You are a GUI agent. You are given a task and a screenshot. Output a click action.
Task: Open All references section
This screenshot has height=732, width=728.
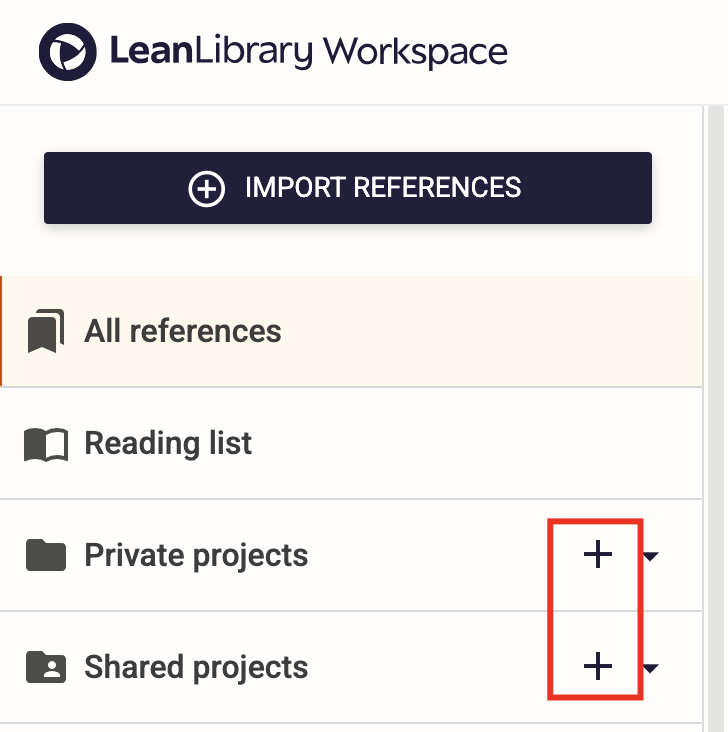(x=351, y=331)
